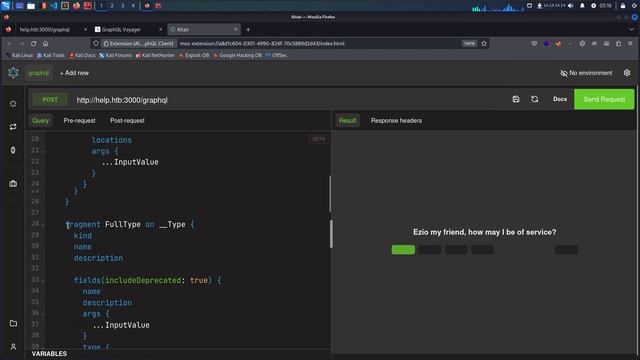
Task: Toggle the POST method selector
Action: click(x=50, y=100)
